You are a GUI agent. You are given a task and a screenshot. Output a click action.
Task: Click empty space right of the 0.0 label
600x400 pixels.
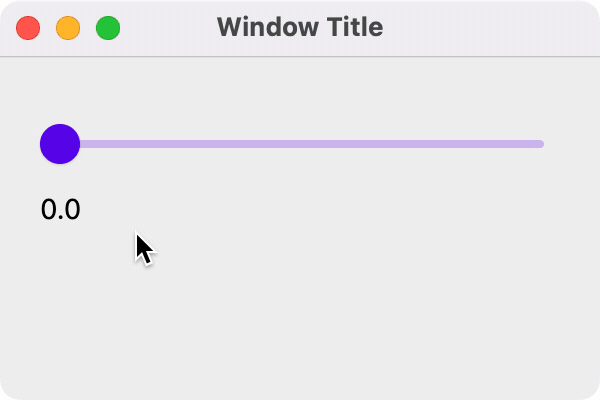point(250,210)
